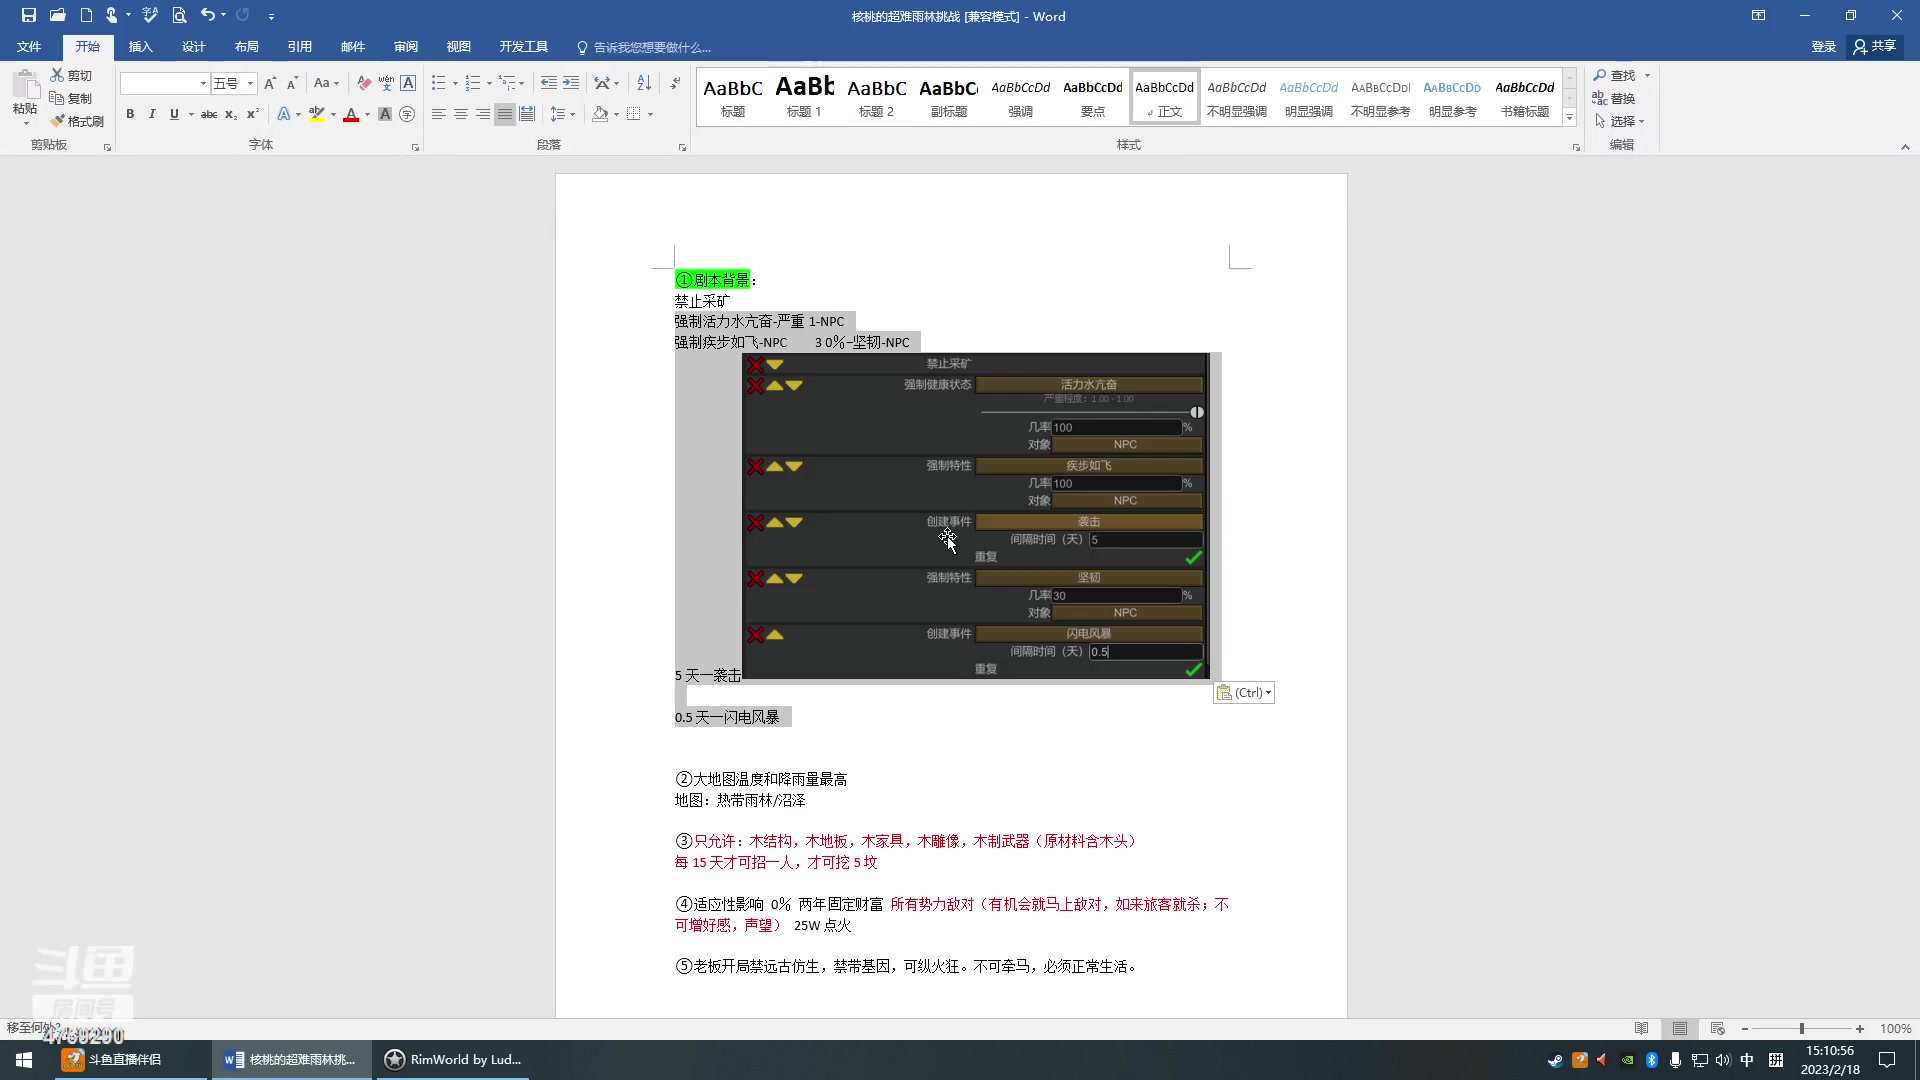Toggle bold formatting
The width and height of the screenshot is (1920, 1080).
pos(130,114)
